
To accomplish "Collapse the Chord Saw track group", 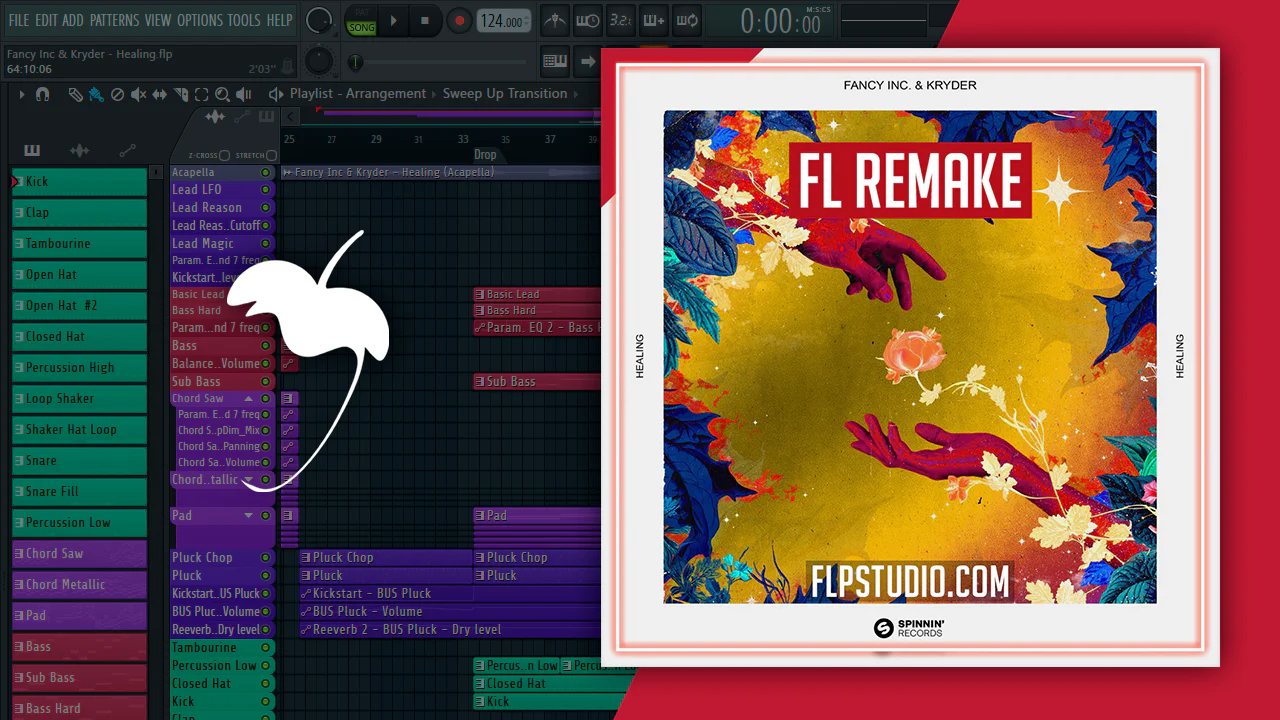I will tap(249, 399).
